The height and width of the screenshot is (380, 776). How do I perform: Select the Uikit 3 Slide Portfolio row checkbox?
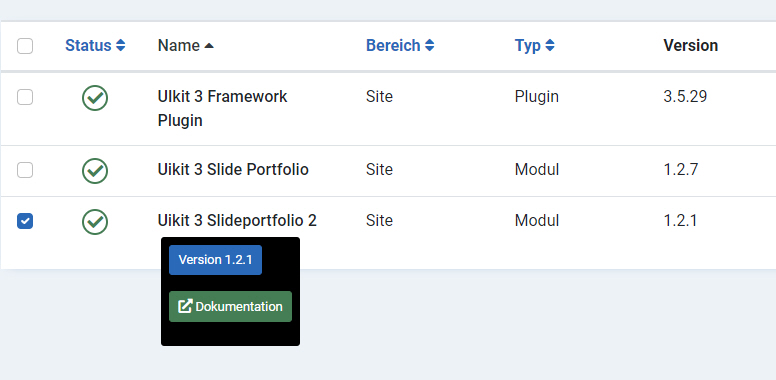pyautogui.click(x=25, y=170)
